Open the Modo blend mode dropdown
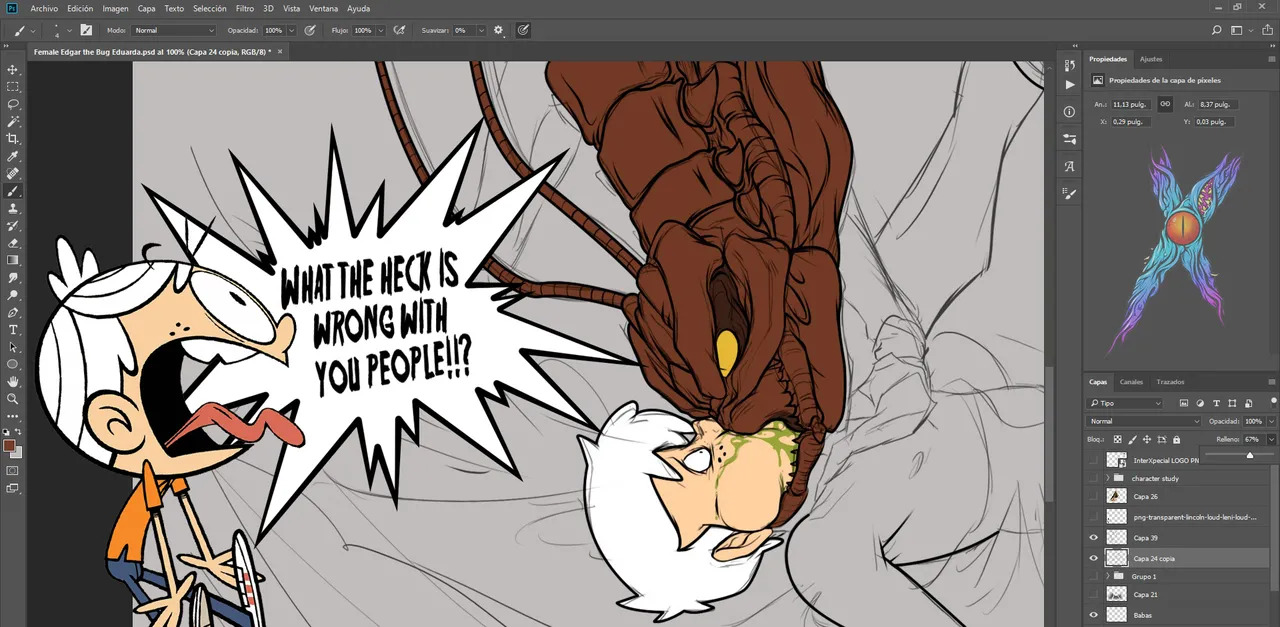The width and height of the screenshot is (1280, 627). point(174,31)
